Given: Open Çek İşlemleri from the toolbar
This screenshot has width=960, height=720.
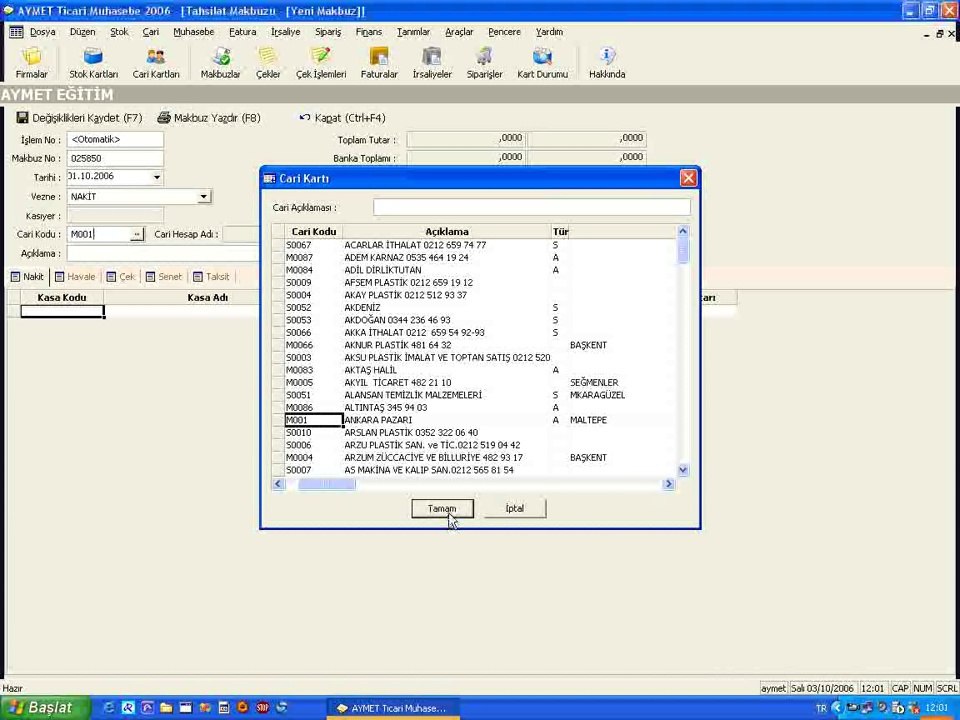Looking at the screenshot, I should tap(321, 62).
